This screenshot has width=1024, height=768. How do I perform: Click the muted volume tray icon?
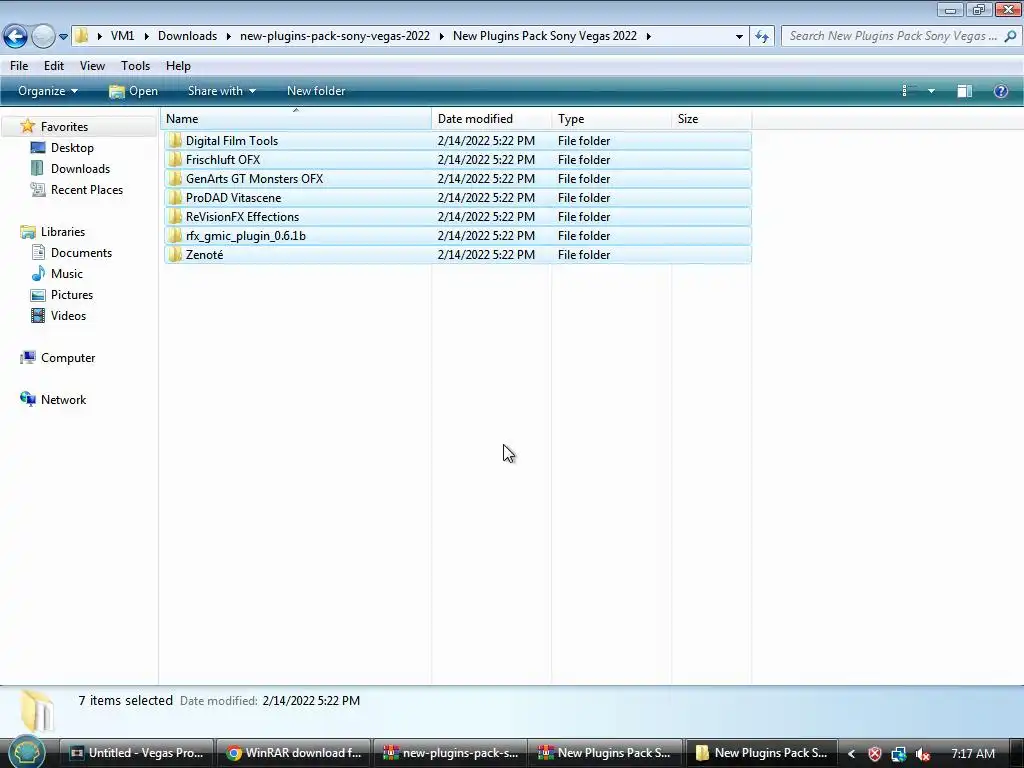coord(923,754)
